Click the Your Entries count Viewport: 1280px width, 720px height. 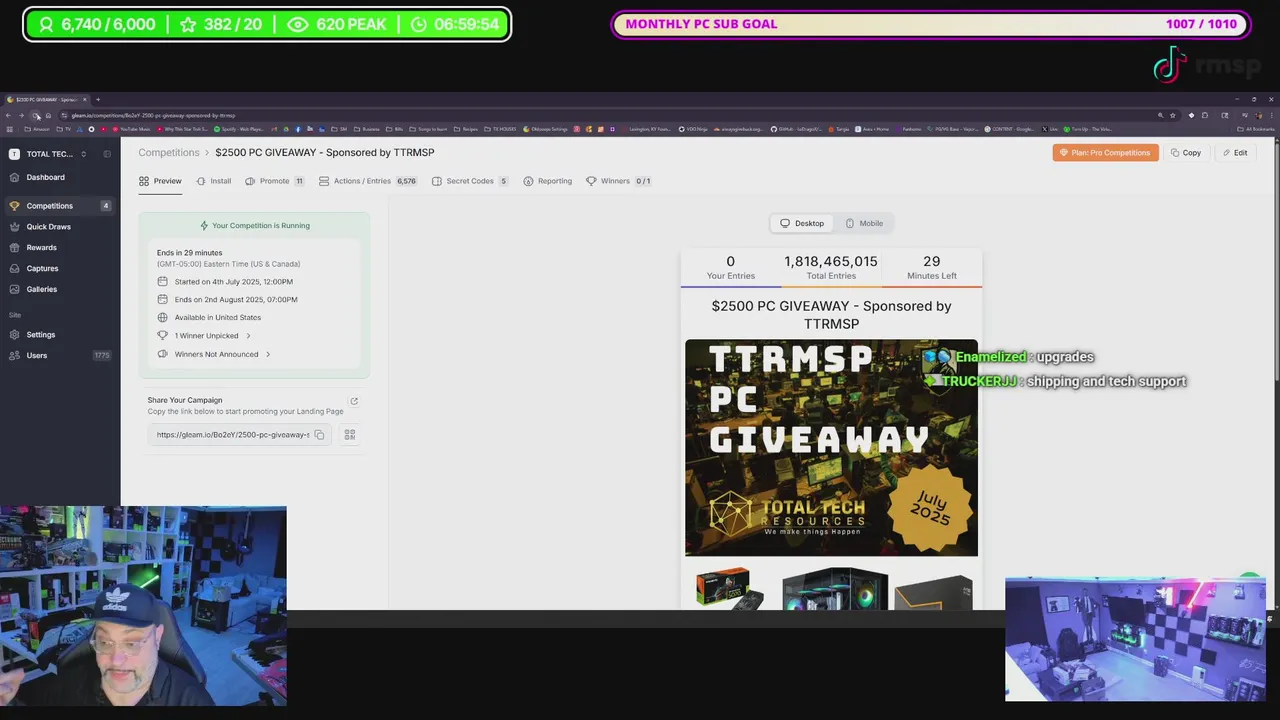pos(730,267)
